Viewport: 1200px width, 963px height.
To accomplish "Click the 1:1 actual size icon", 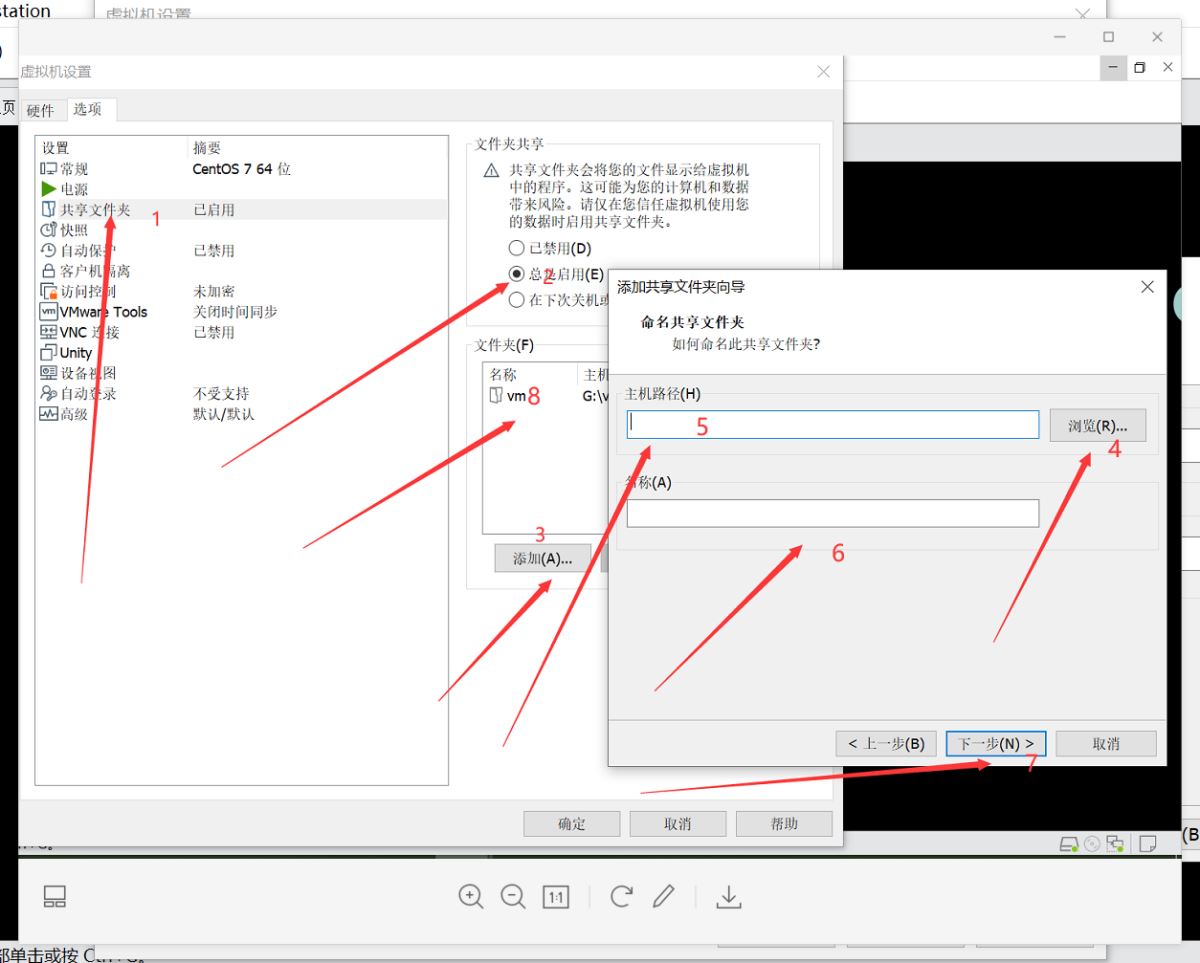I will 556,897.
